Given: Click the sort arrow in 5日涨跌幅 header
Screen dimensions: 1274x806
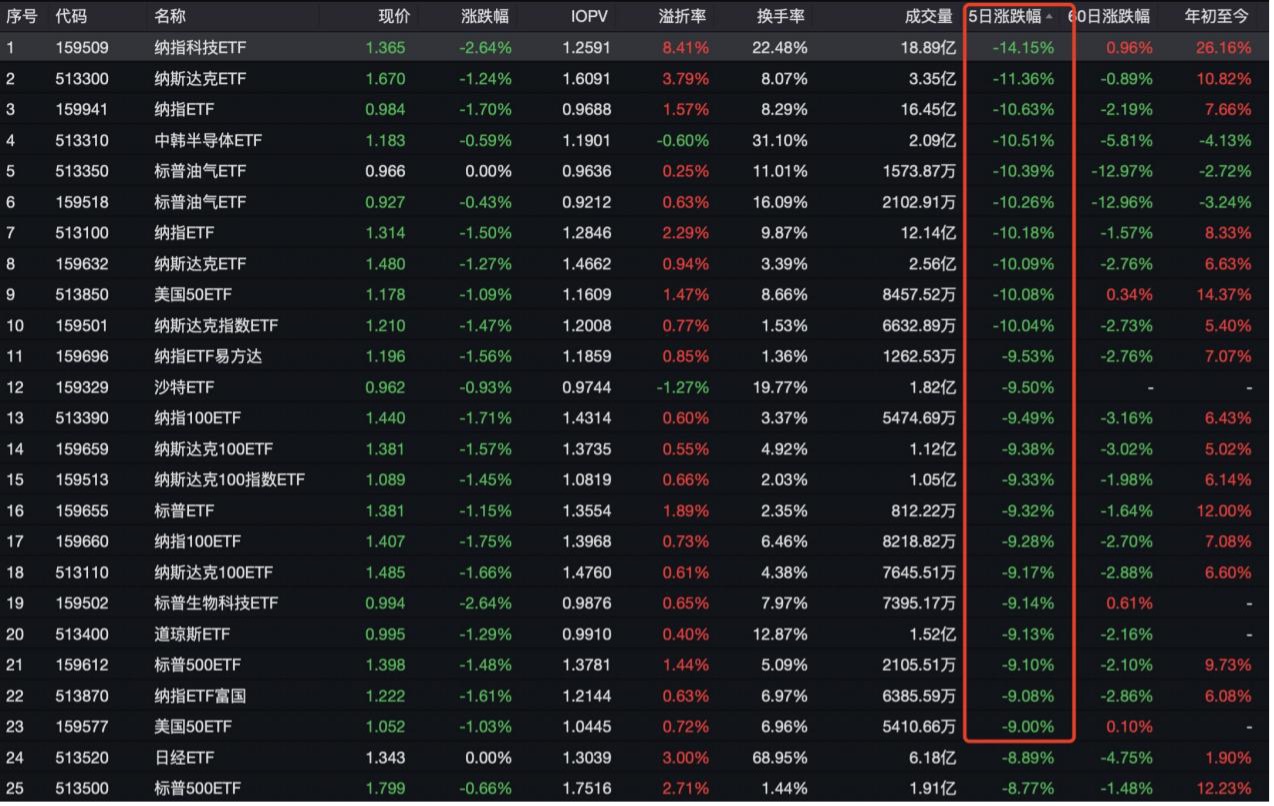Looking at the screenshot, I should coord(1049,17).
